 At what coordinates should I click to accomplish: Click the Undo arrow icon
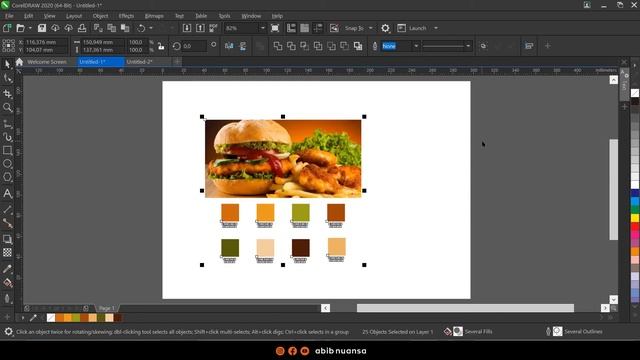pos(141,28)
